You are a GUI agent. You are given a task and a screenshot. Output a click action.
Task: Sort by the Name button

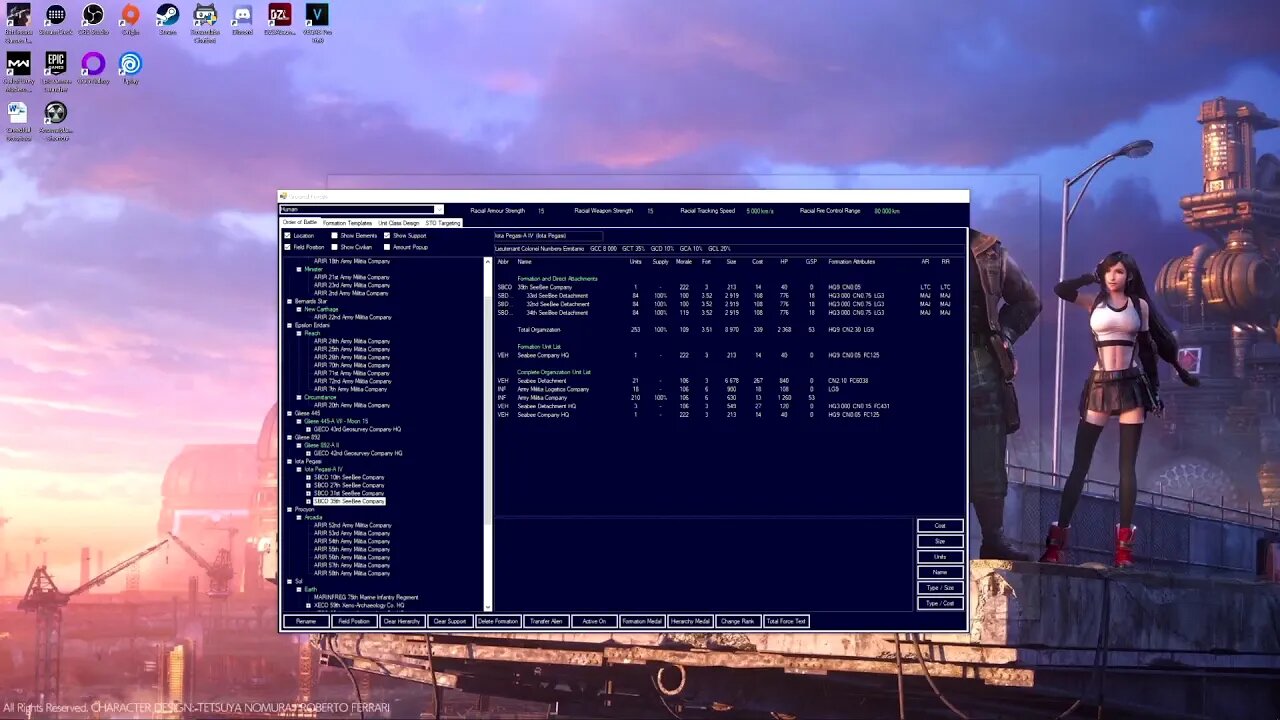[940, 572]
